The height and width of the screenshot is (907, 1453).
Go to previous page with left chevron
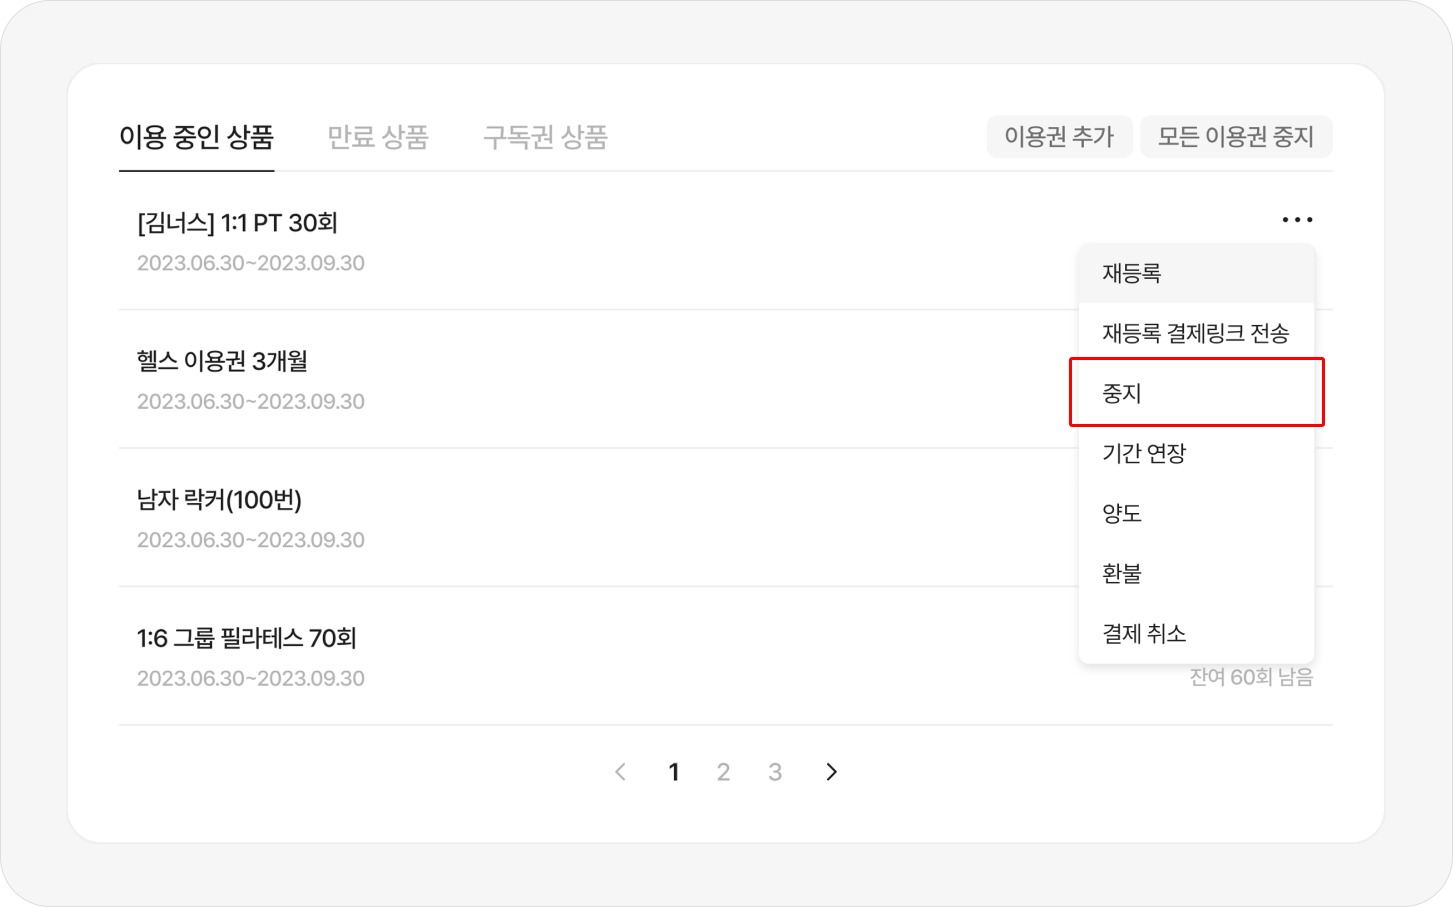pos(621,772)
